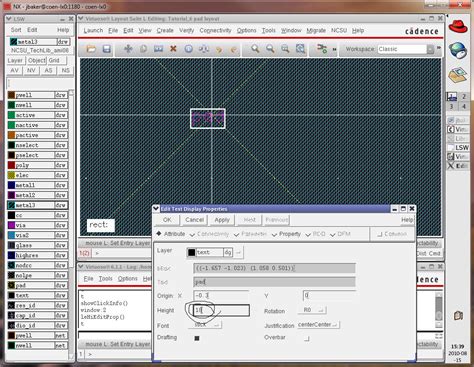
Task: Open the Layer text dg dropdown
Action: coord(215,252)
